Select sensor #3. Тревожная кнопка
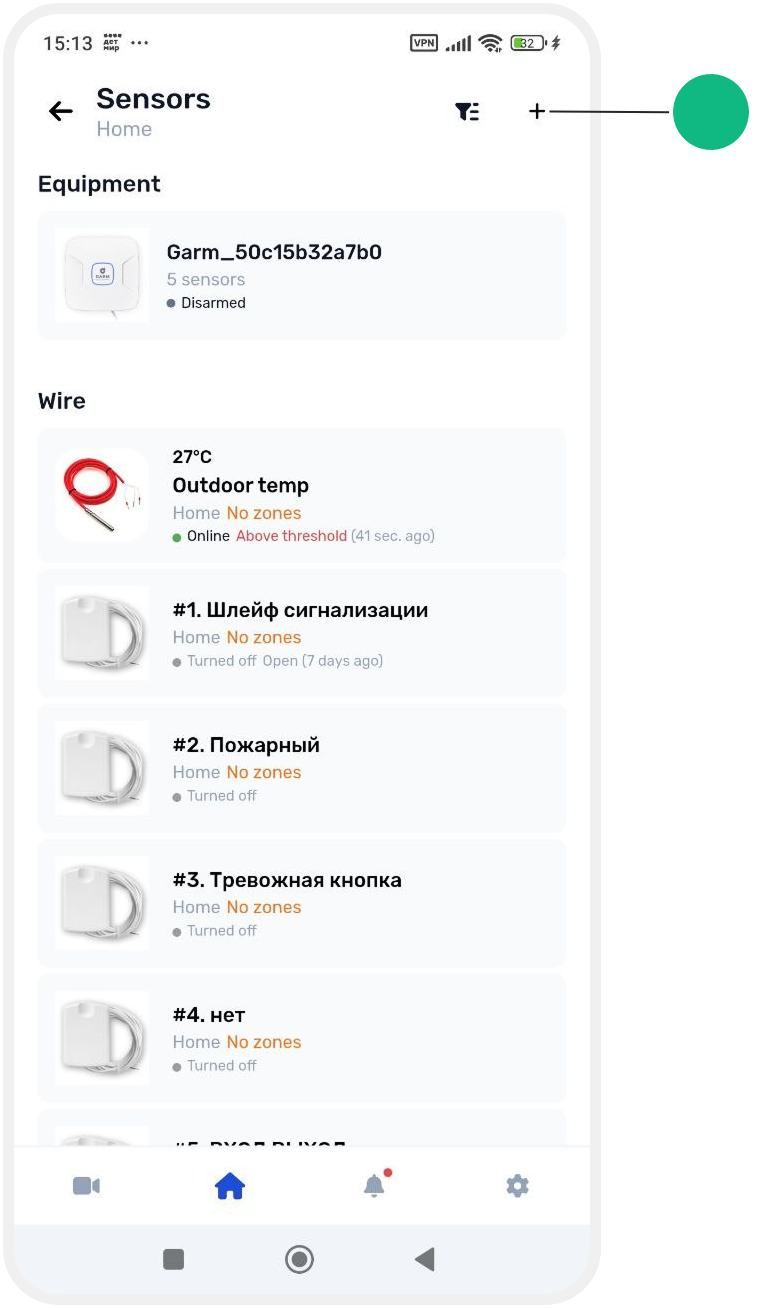The width and height of the screenshot is (774, 1308). point(302,903)
